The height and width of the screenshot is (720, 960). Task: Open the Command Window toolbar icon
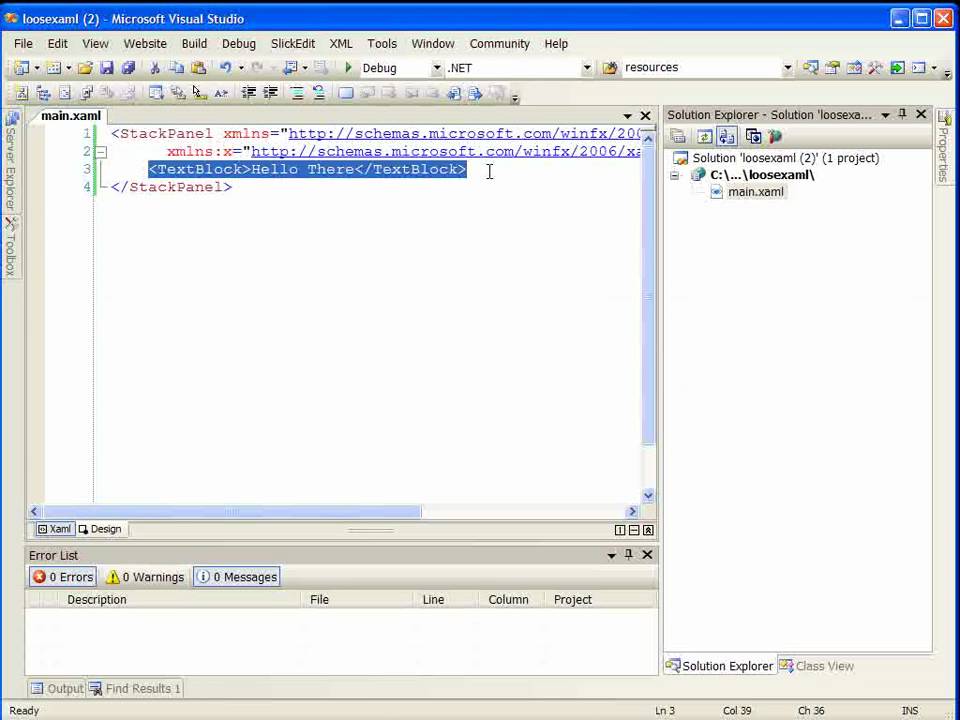[918, 68]
